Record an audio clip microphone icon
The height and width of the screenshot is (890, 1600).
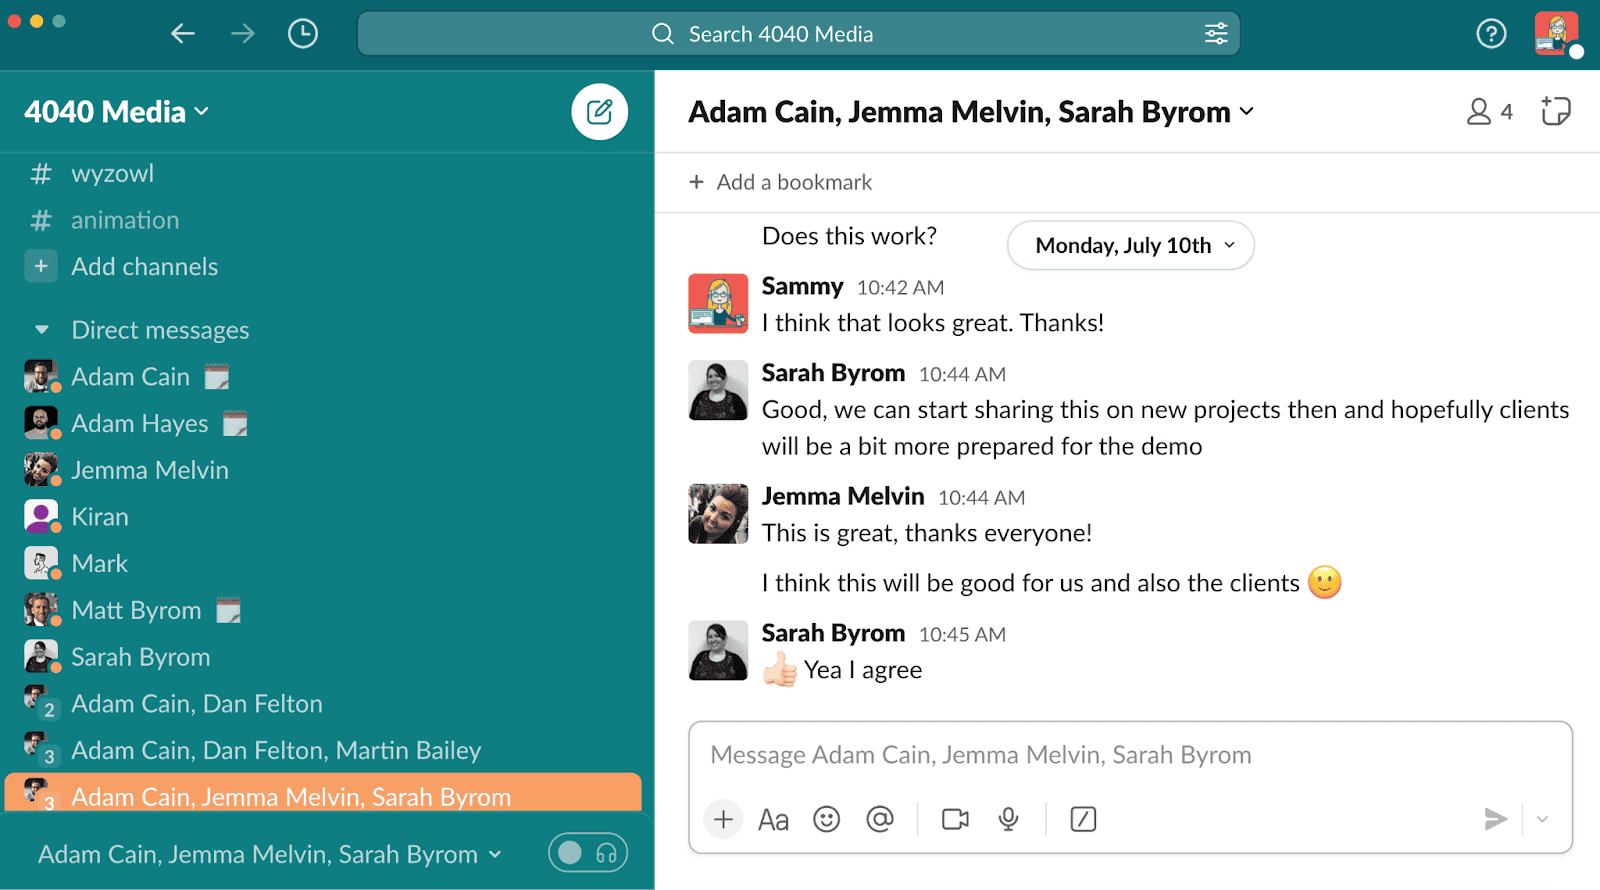[1008, 820]
